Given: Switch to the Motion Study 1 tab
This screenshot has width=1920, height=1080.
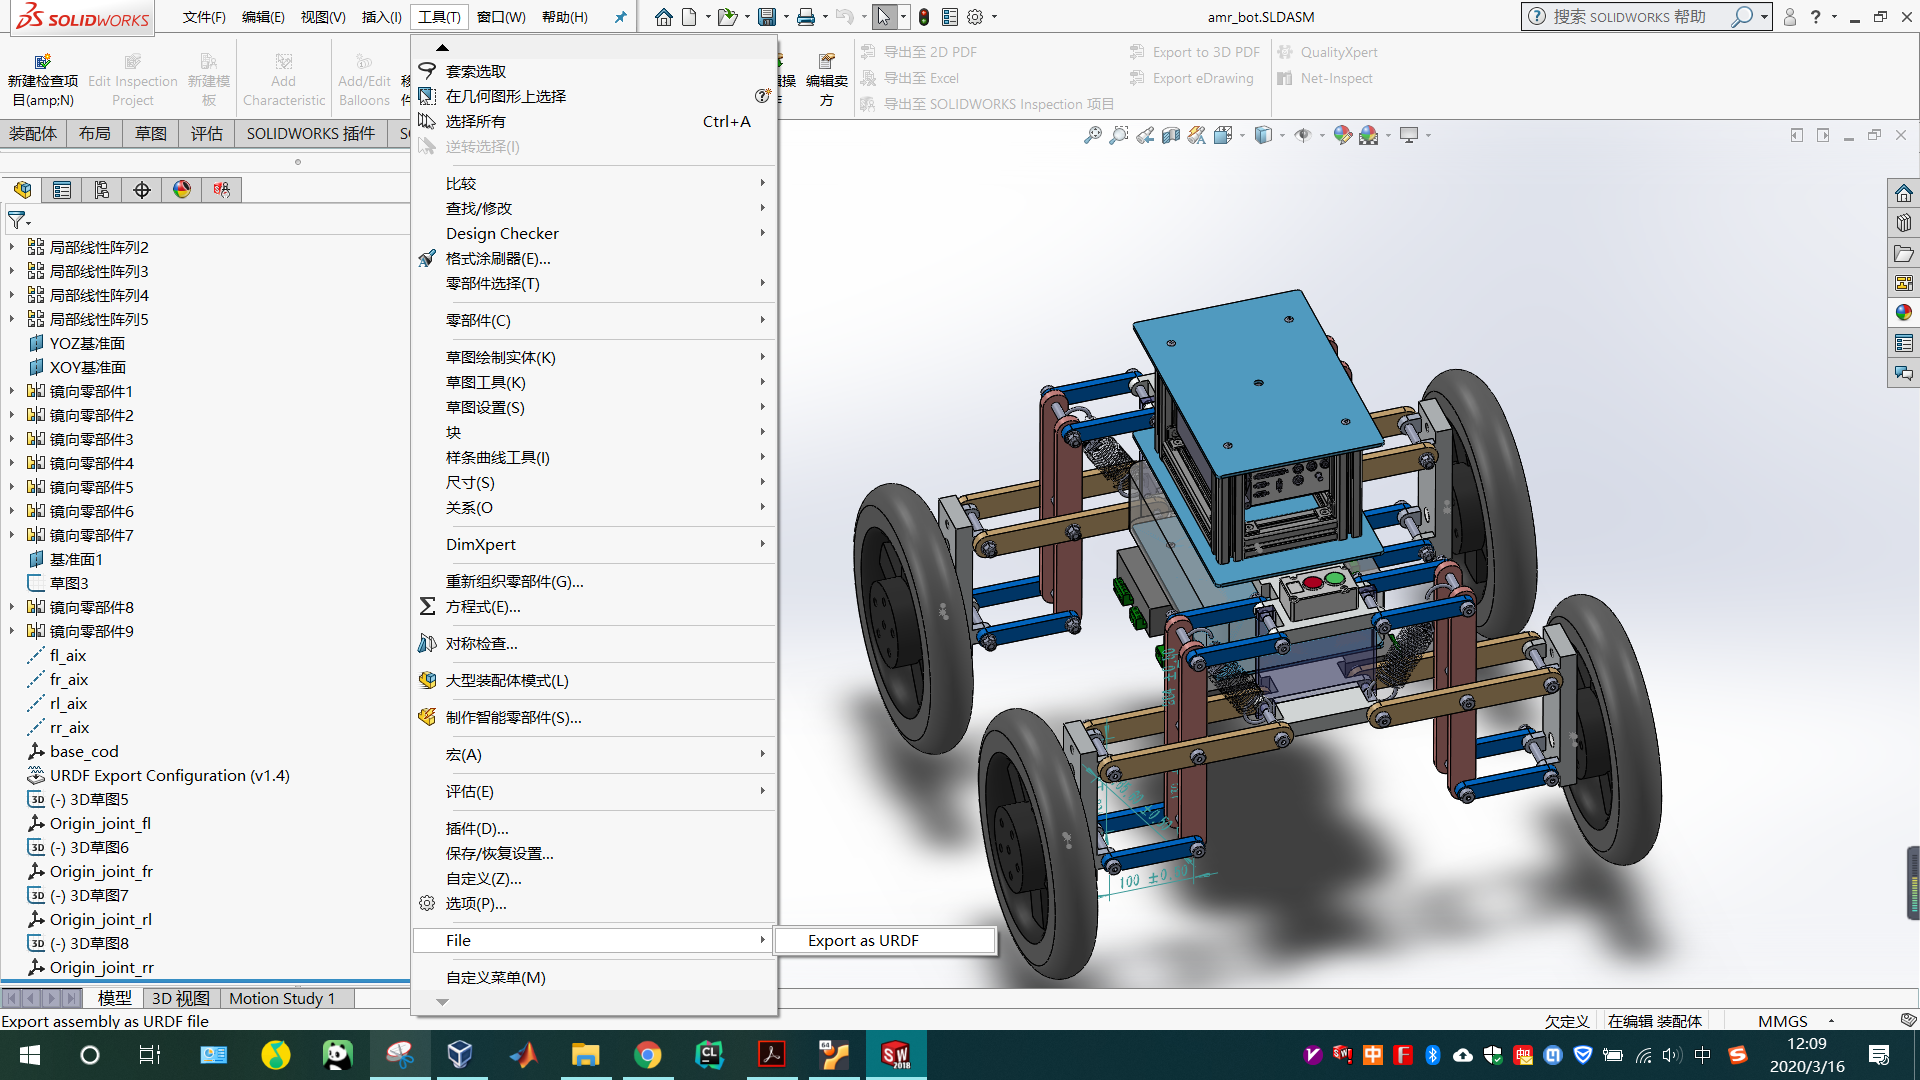Looking at the screenshot, I should coord(283,998).
